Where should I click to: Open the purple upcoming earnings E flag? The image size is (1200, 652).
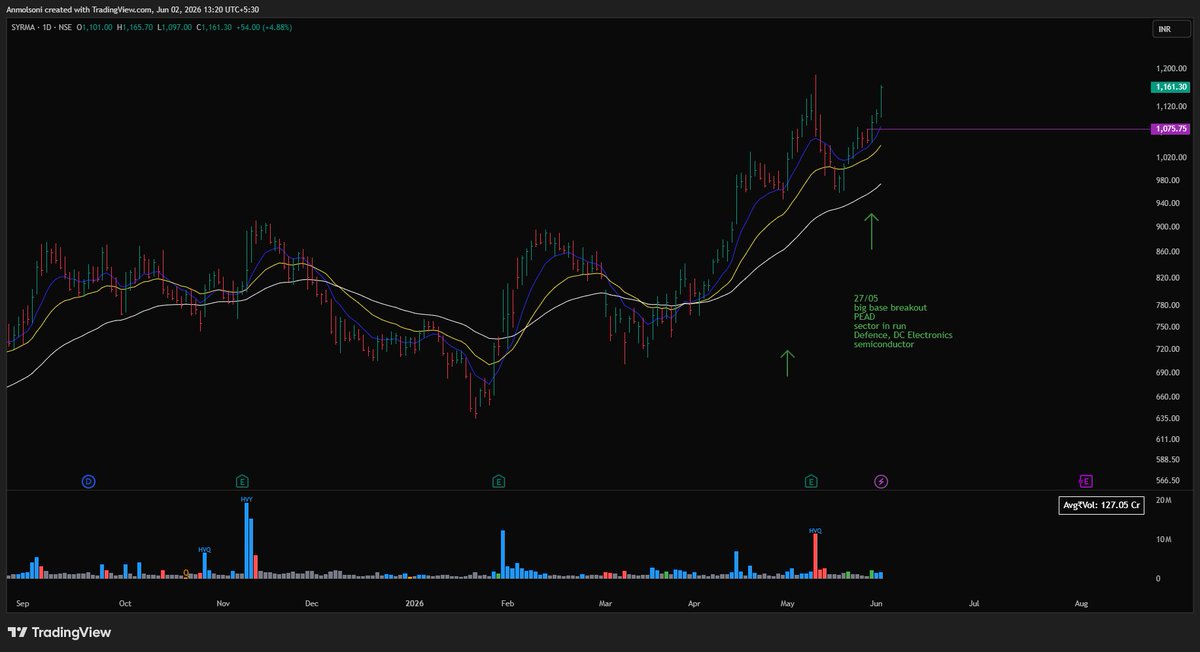click(1085, 481)
